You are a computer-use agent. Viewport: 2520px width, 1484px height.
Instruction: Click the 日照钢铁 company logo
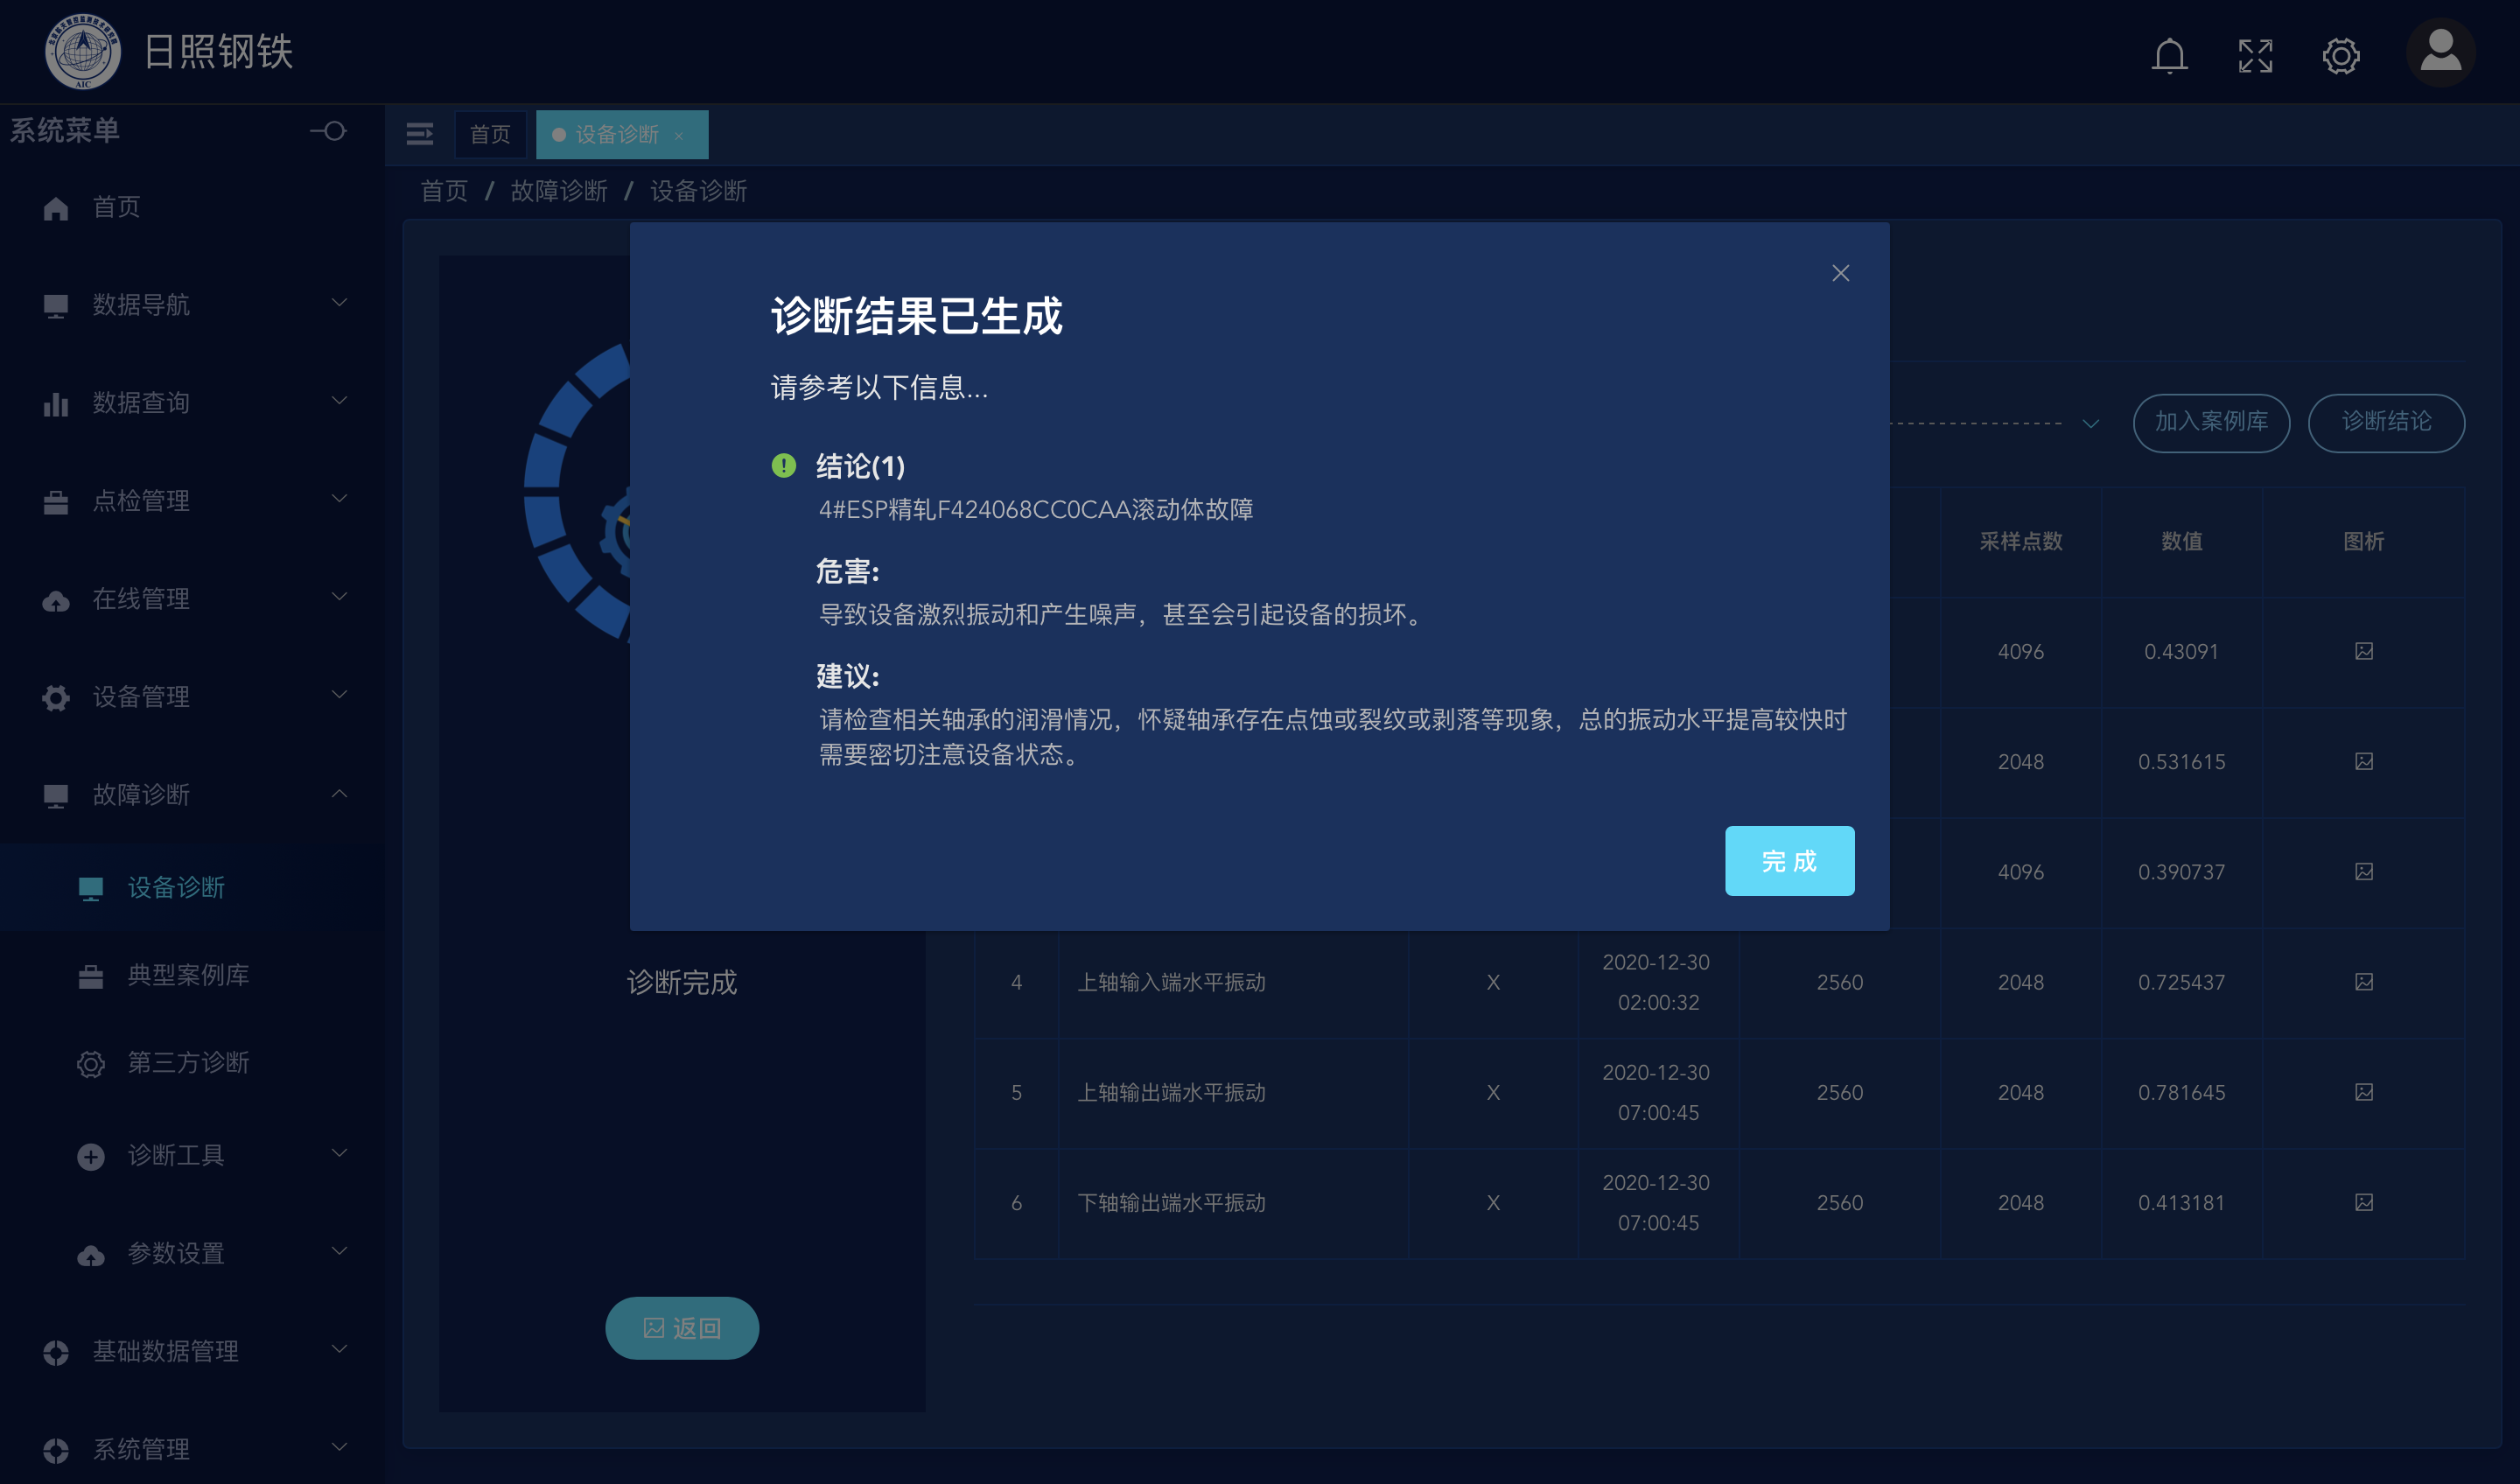(83, 51)
